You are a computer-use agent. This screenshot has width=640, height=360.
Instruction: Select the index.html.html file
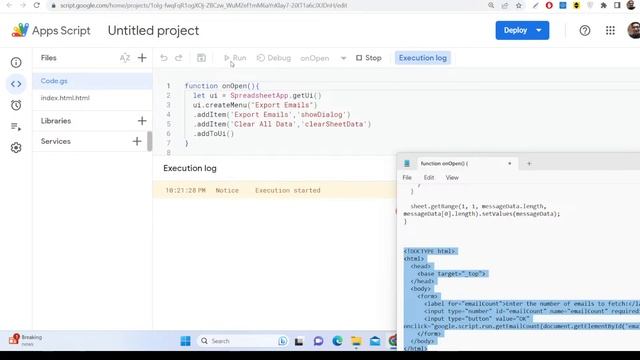point(92,98)
